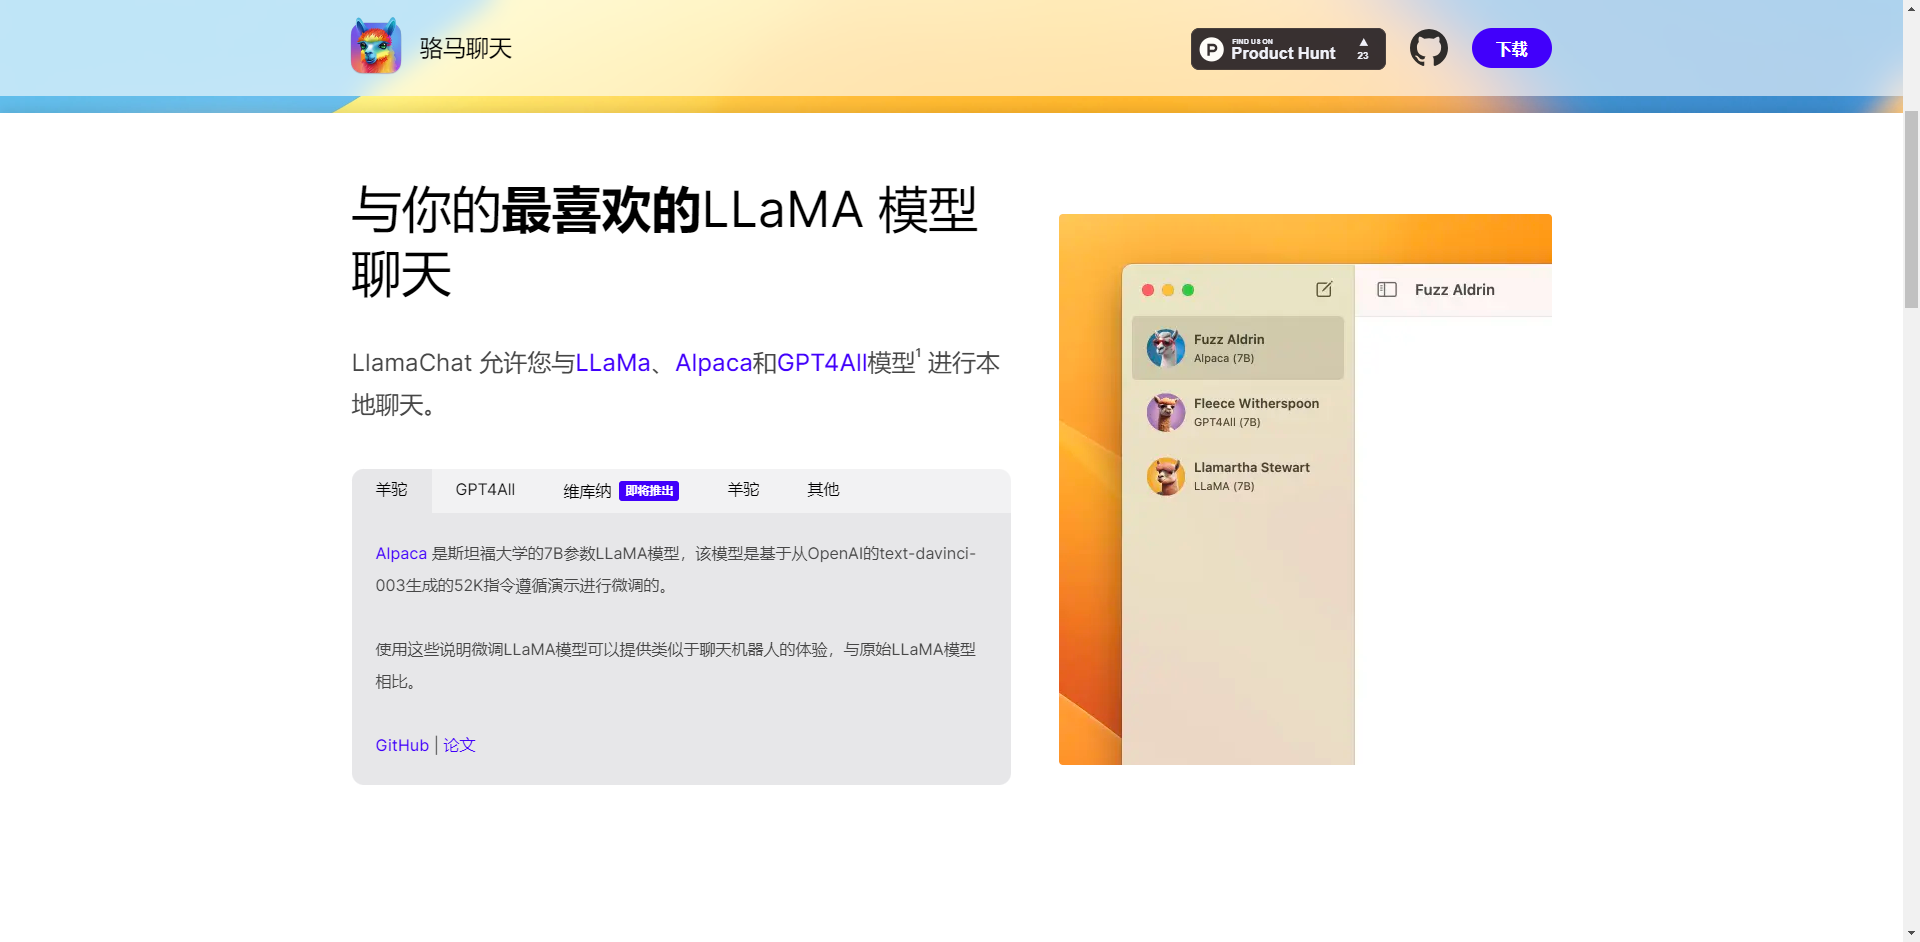Click the Alpaca (7B) model label
Screen dimensions: 1920x942
(x=1223, y=358)
